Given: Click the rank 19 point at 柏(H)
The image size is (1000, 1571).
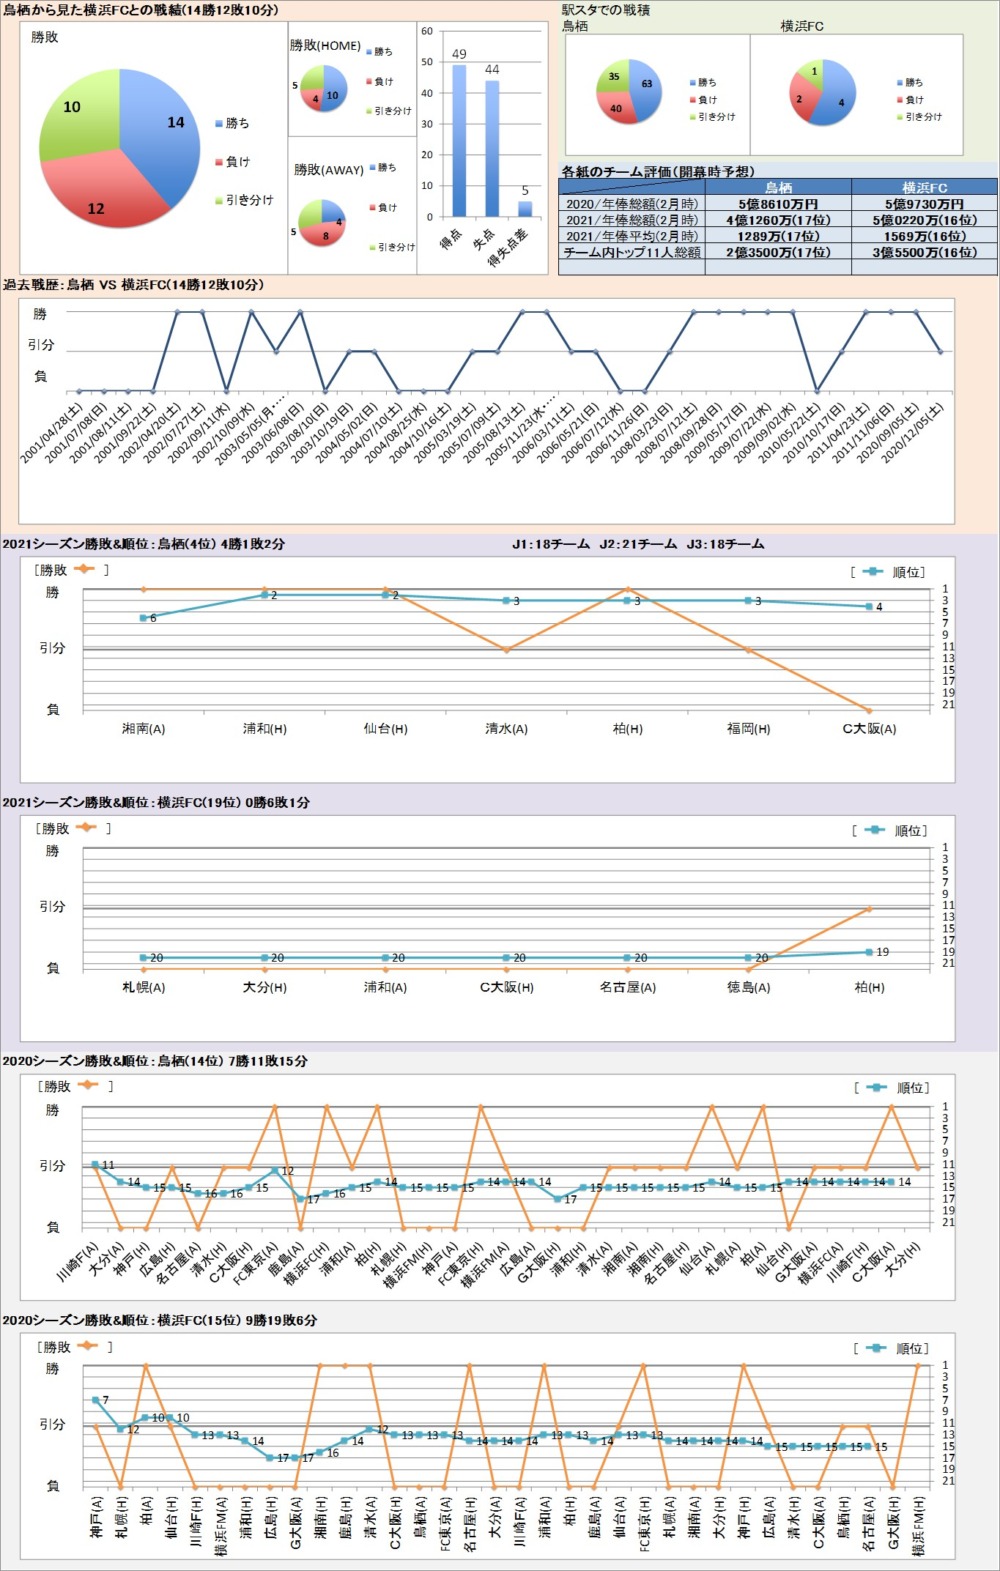Looking at the screenshot, I should pos(869,952).
